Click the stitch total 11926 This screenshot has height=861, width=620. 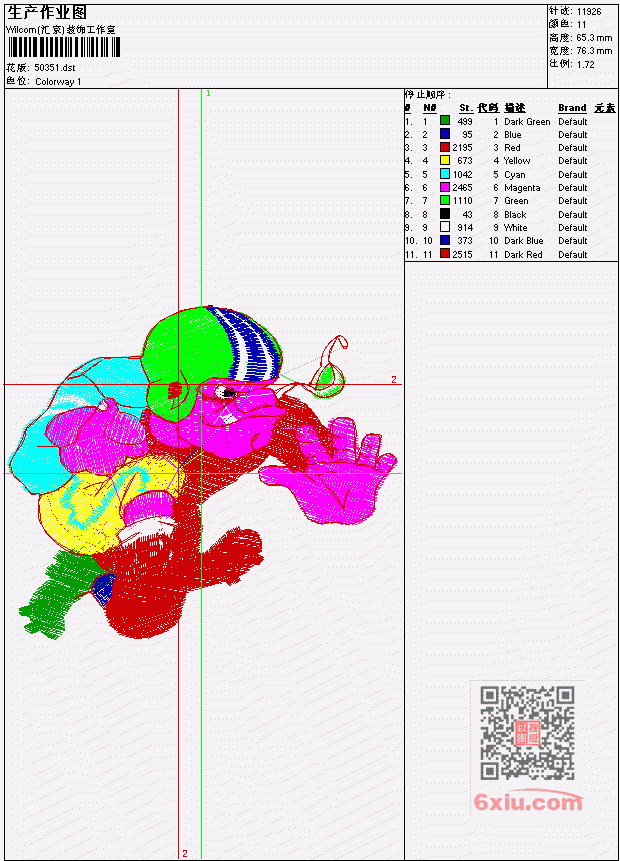(x=589, y=12)
